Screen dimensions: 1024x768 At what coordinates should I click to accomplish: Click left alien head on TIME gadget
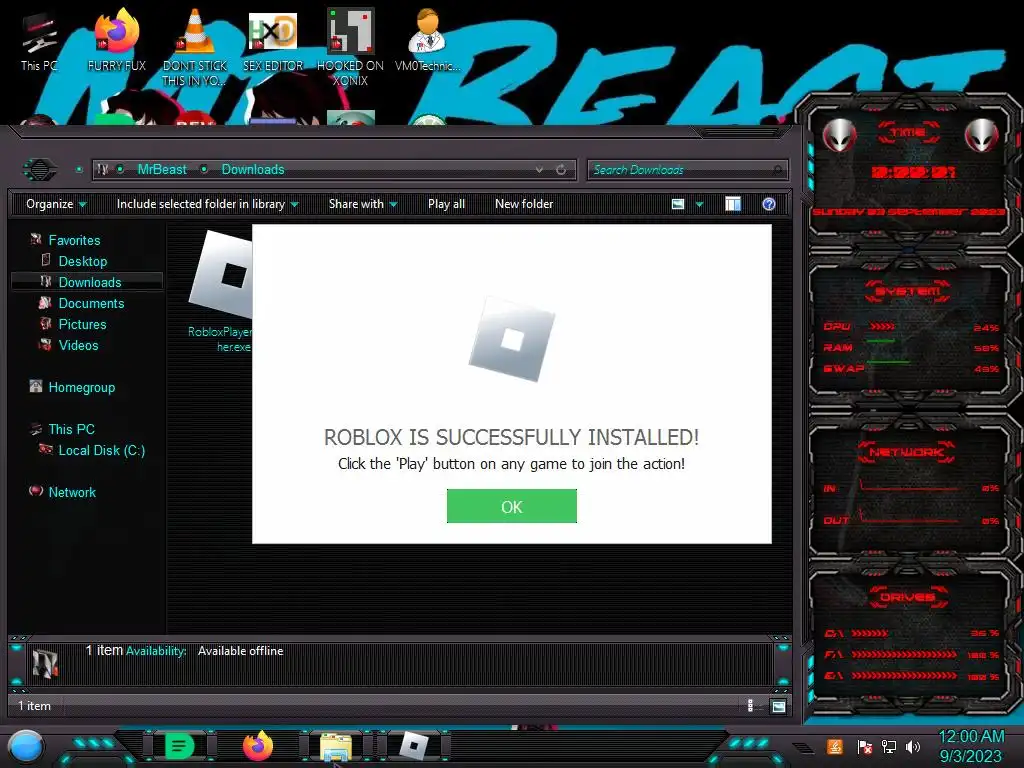(839, 135)
